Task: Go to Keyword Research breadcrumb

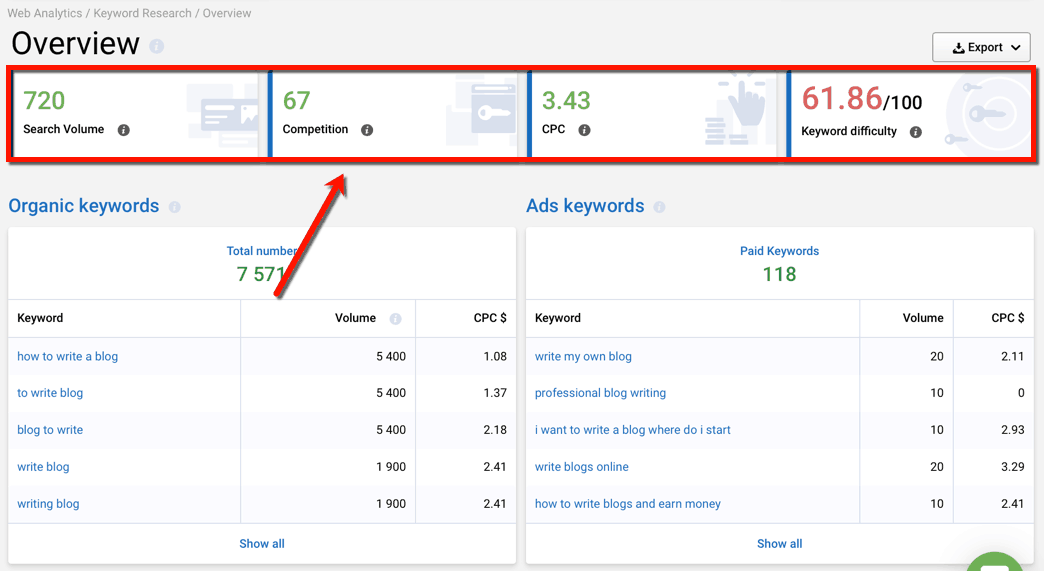Action: click(x=142, y=13)
